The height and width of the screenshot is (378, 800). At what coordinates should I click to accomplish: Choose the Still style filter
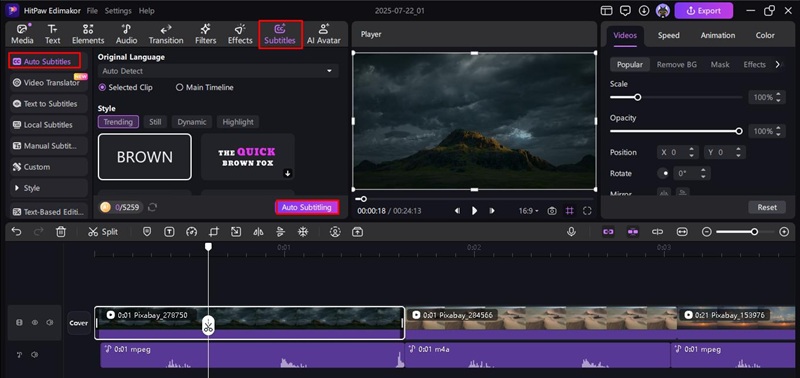tap(155, 121)
